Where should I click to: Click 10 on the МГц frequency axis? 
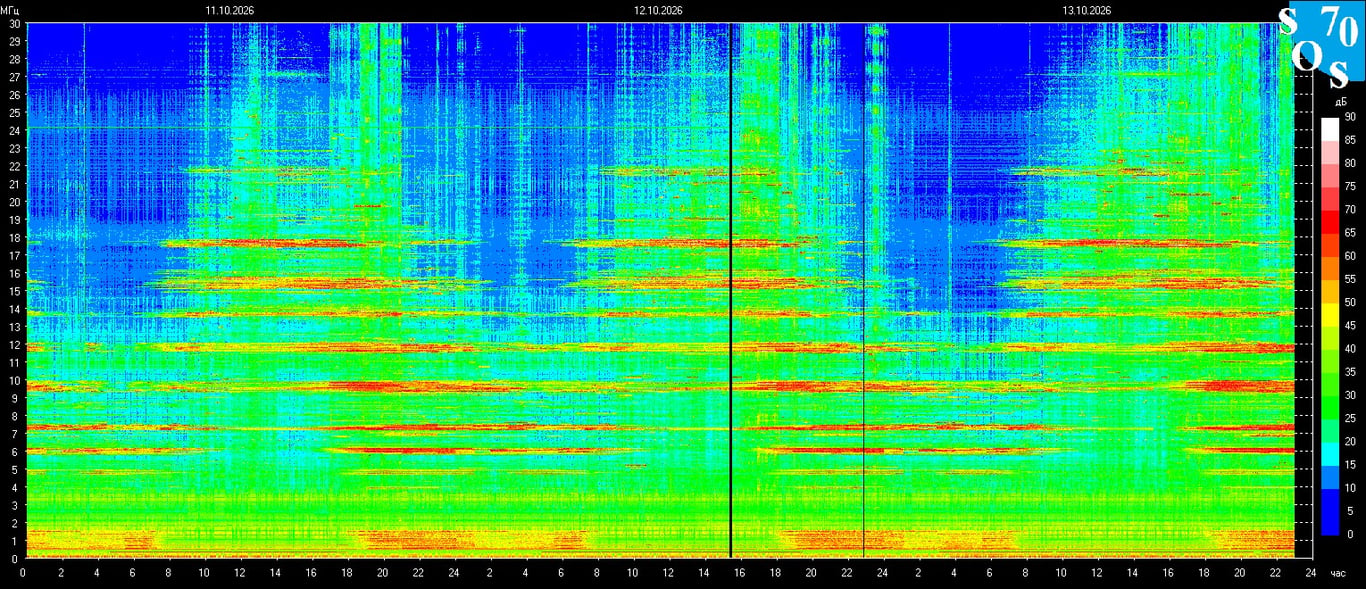click(x=14, y=380)
